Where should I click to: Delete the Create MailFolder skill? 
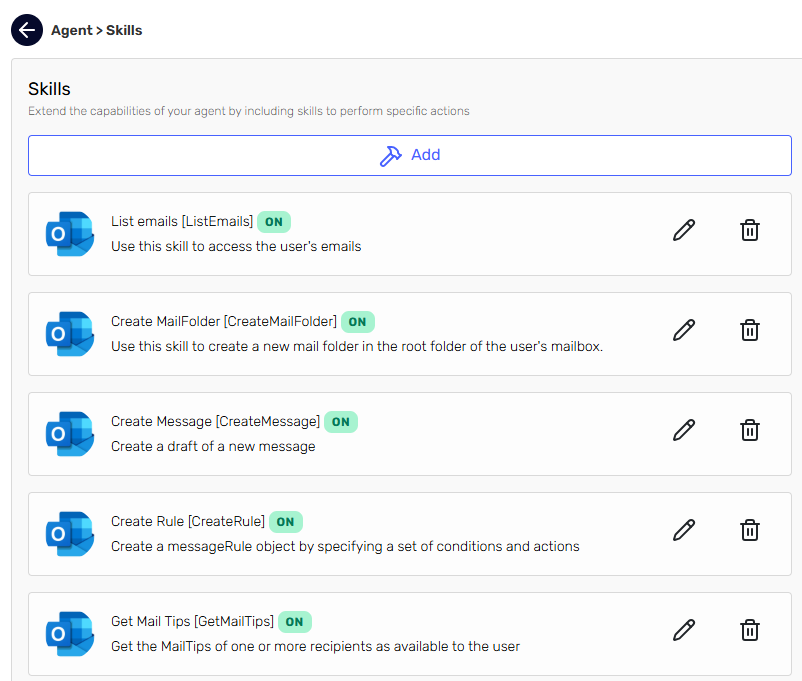coord(749,330)
